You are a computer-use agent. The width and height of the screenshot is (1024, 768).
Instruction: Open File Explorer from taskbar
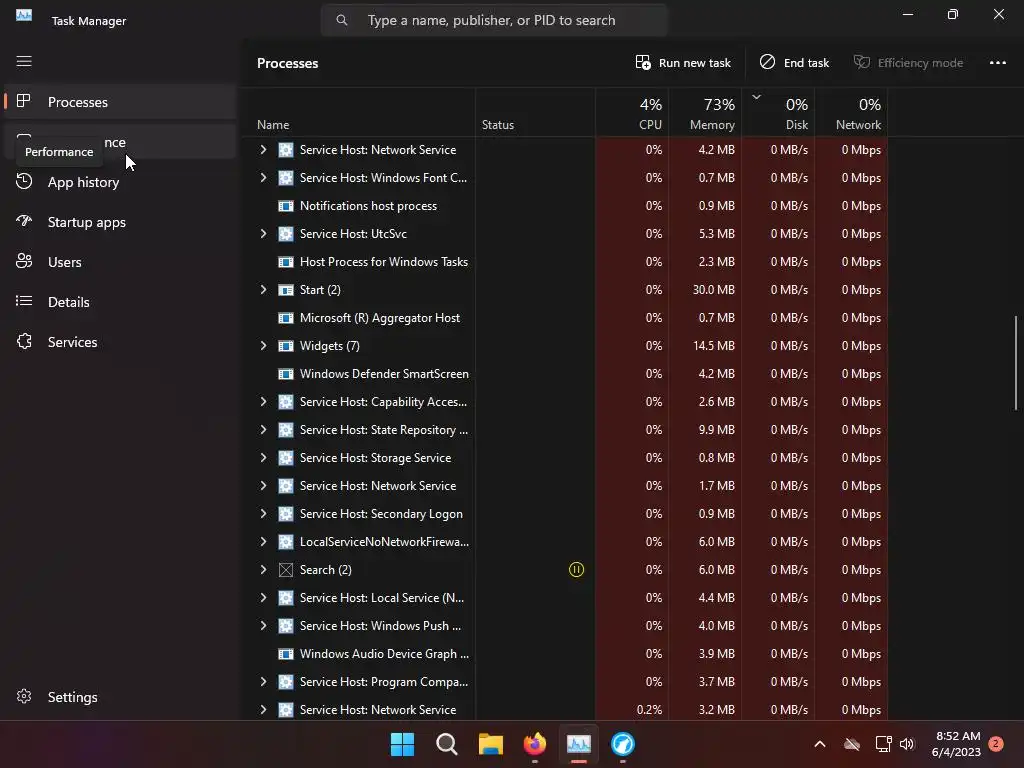pos(490,744)
